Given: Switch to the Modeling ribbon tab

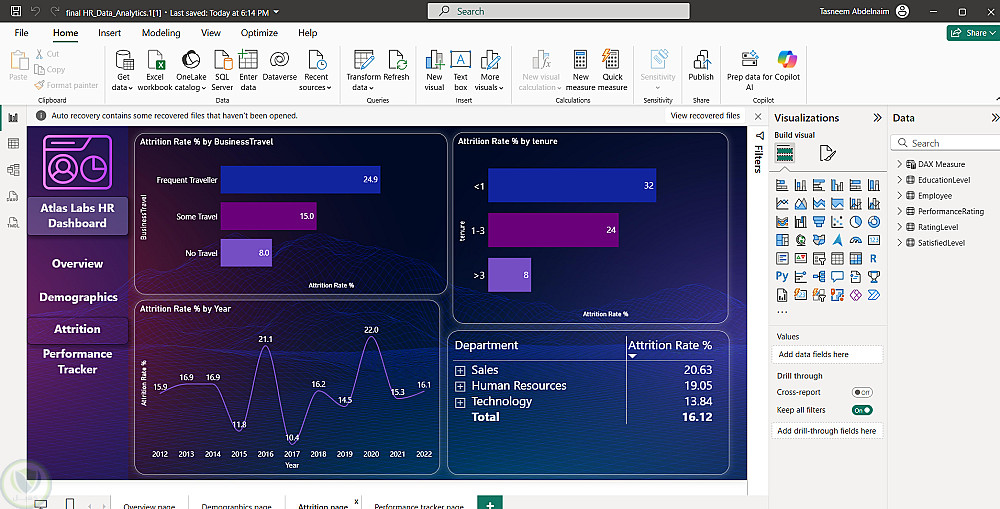Looking at the screenshot, I should pos(161,33).
